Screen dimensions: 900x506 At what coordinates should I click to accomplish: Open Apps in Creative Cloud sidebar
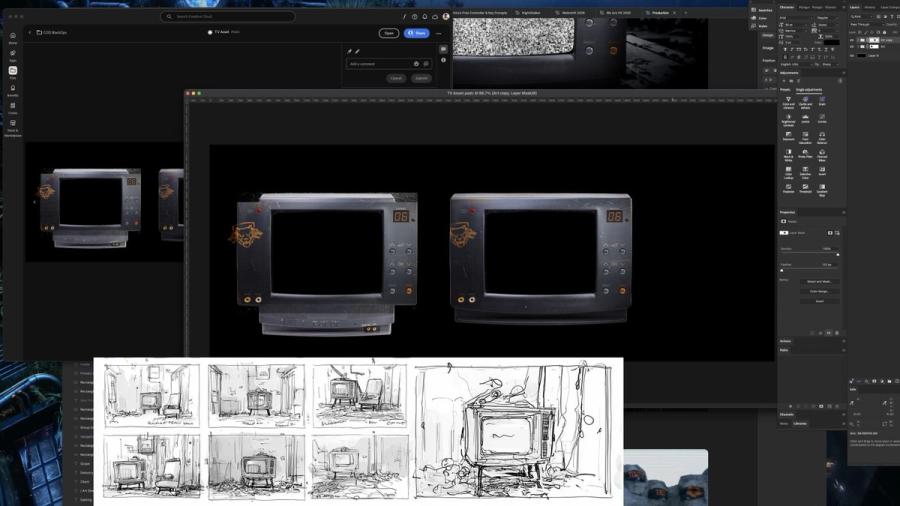13,55
